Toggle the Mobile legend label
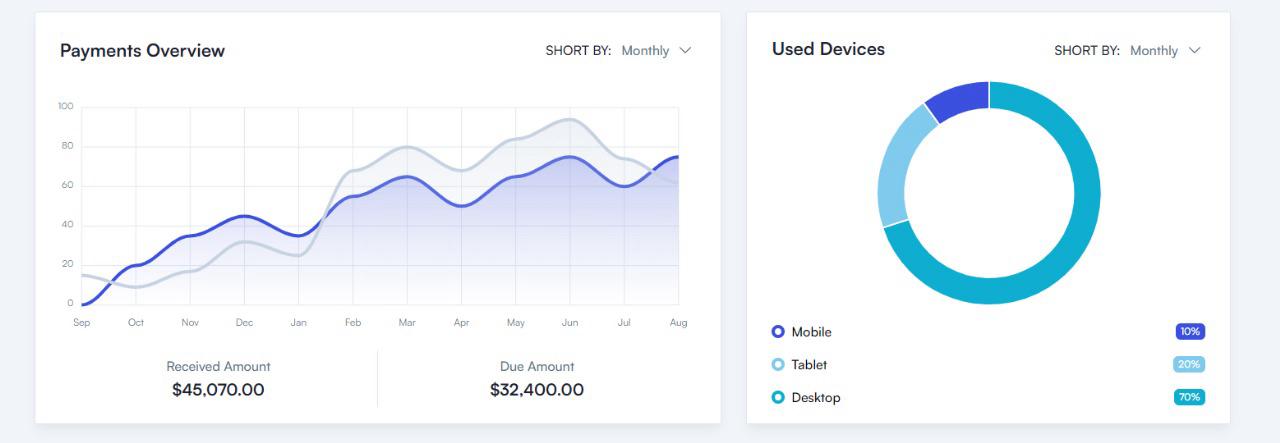This screenshot has height=443, width=1280. point(811,332)
